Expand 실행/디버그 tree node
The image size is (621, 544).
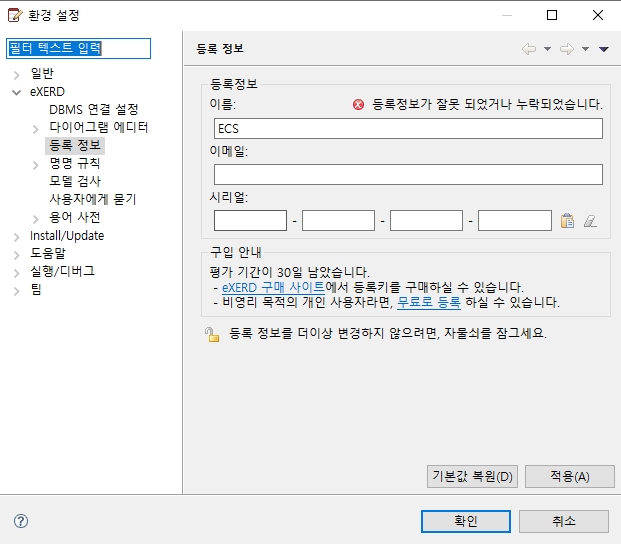pyautogui.click(x=17, y=273)
